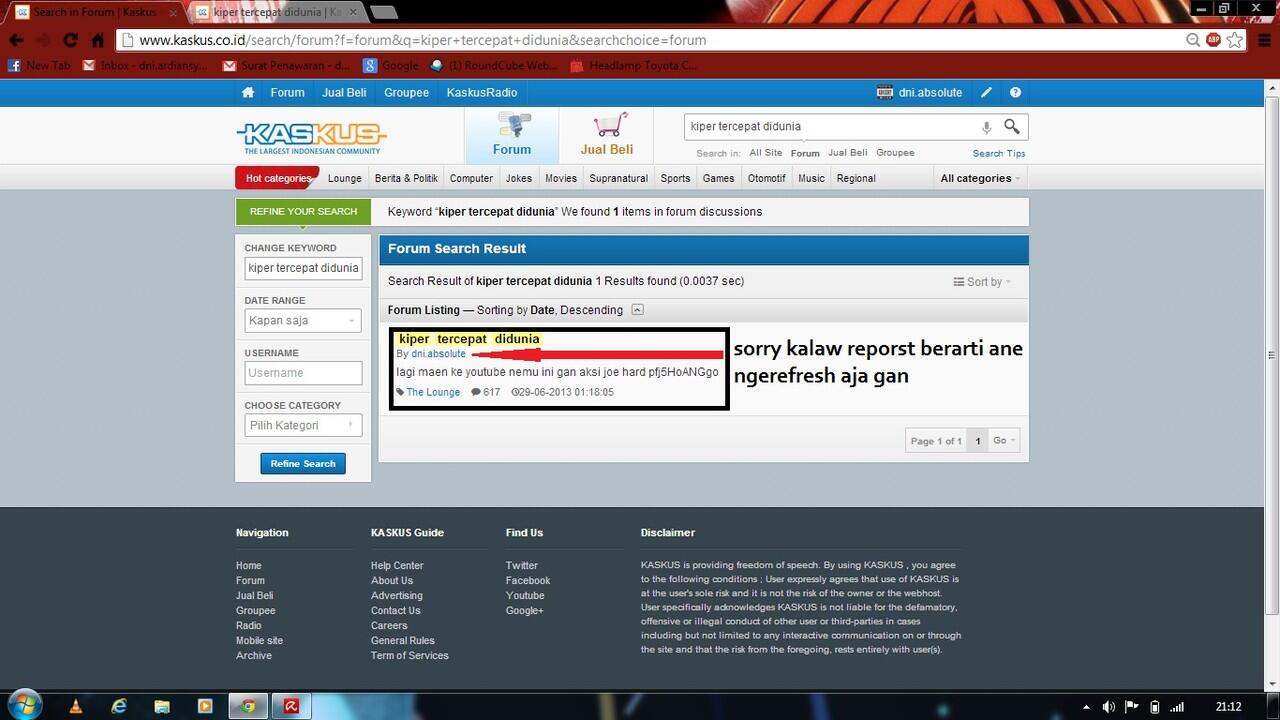The width and height of the screenshot is (1280, 720).
Task: Open the file explorer taskbar icon
Action: [162, 706]
